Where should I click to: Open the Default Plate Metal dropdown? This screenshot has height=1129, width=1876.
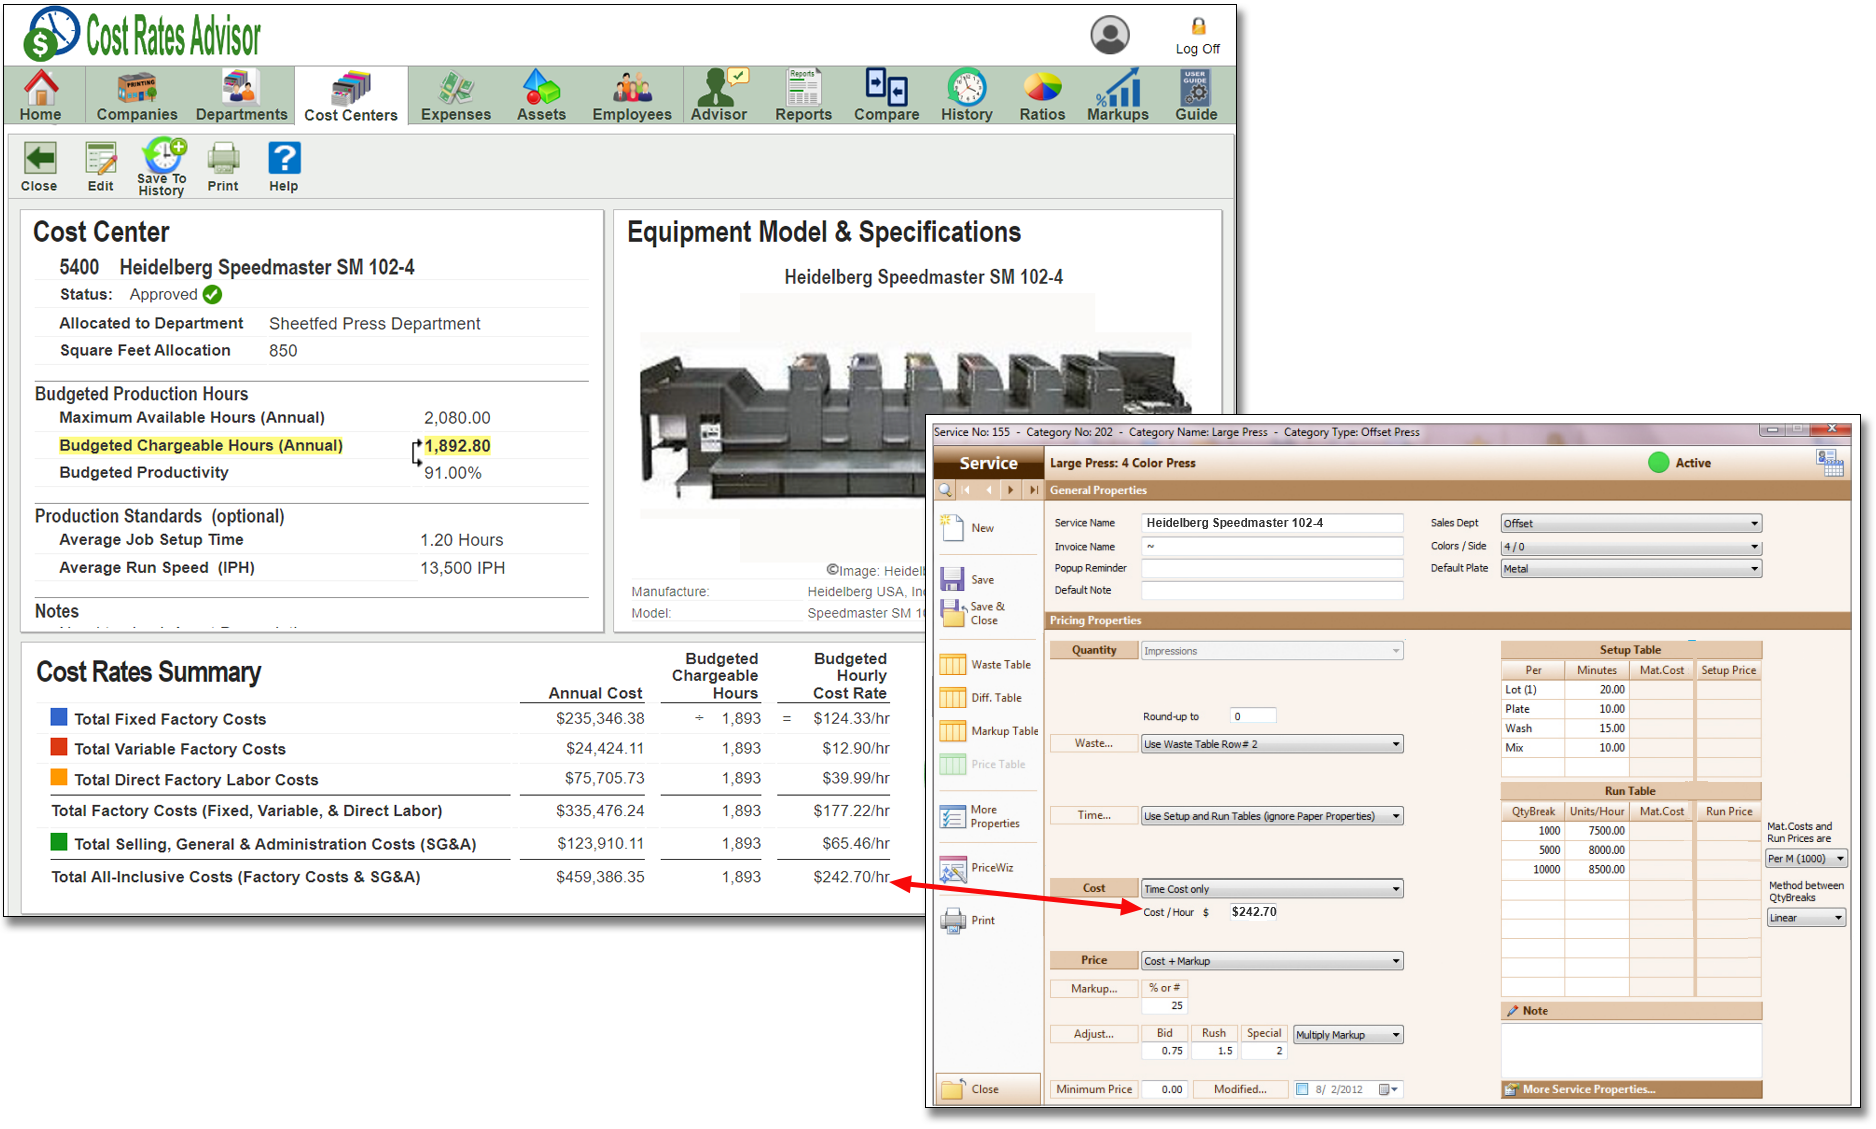coord(1631,569)
